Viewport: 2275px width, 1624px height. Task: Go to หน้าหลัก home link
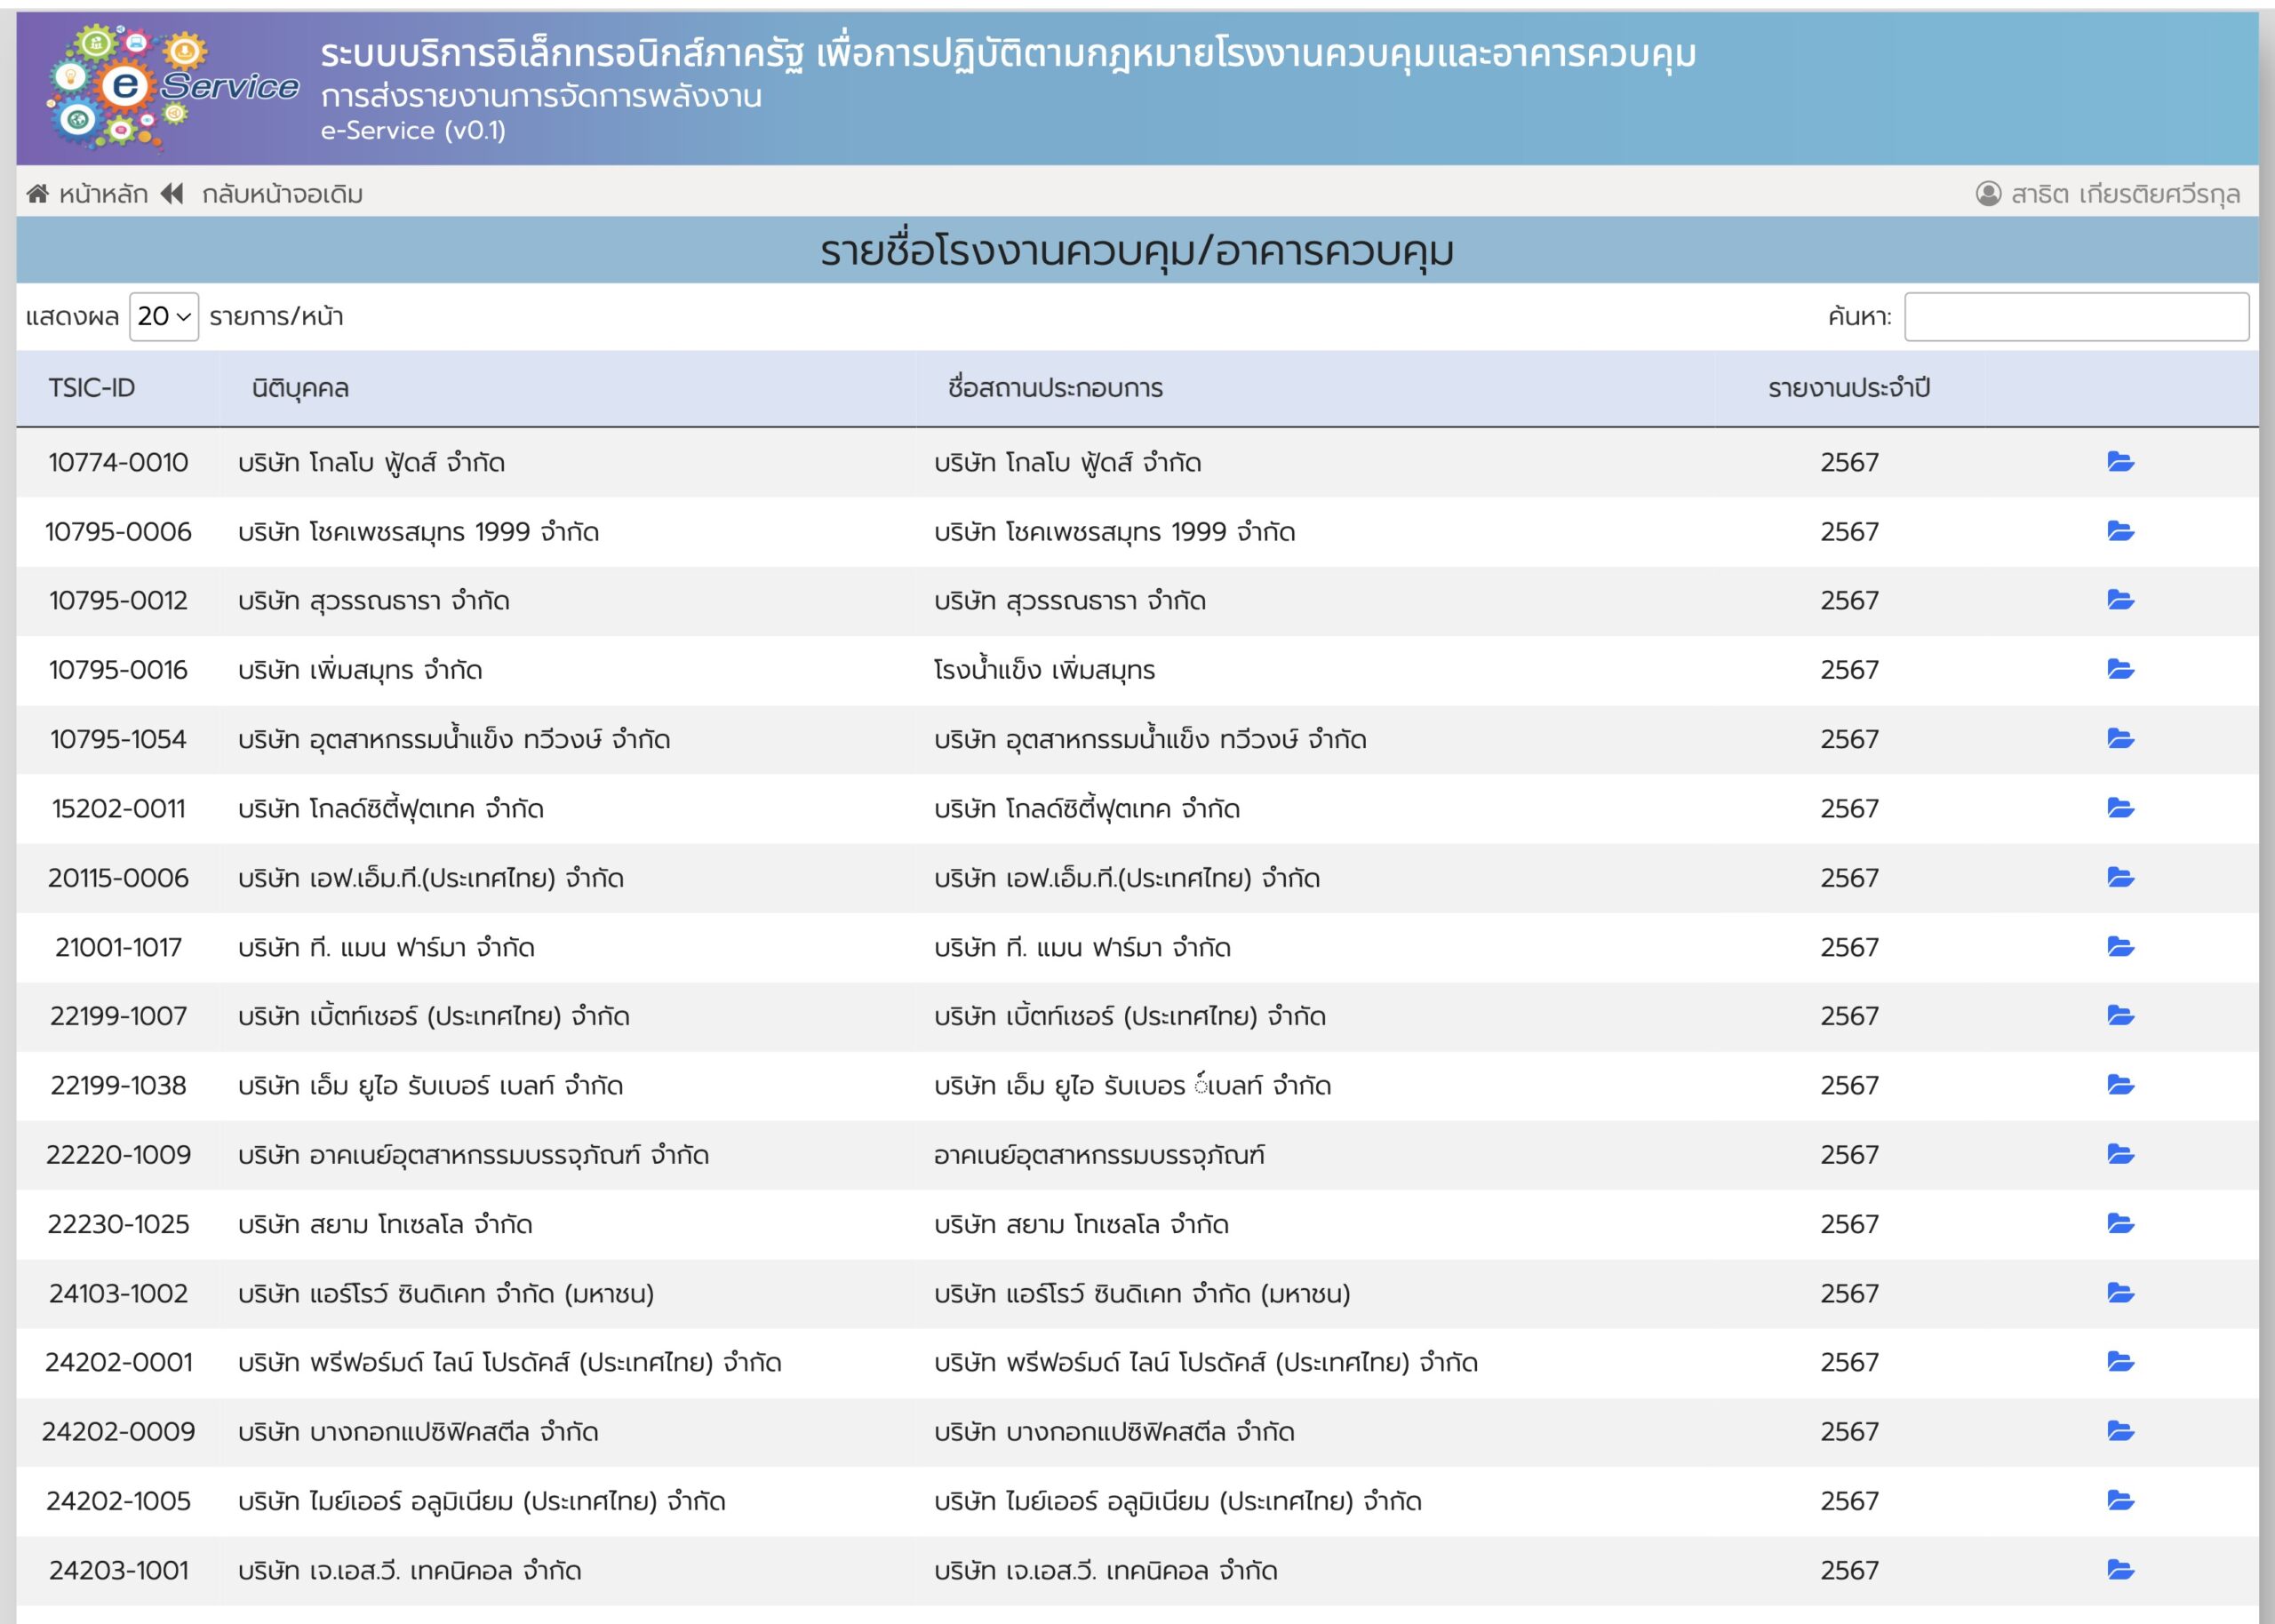click(103, 194)
